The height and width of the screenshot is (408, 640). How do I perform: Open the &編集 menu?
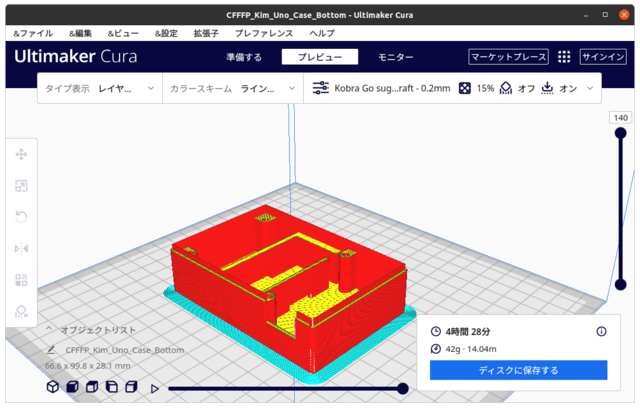[x=80, y=33]
